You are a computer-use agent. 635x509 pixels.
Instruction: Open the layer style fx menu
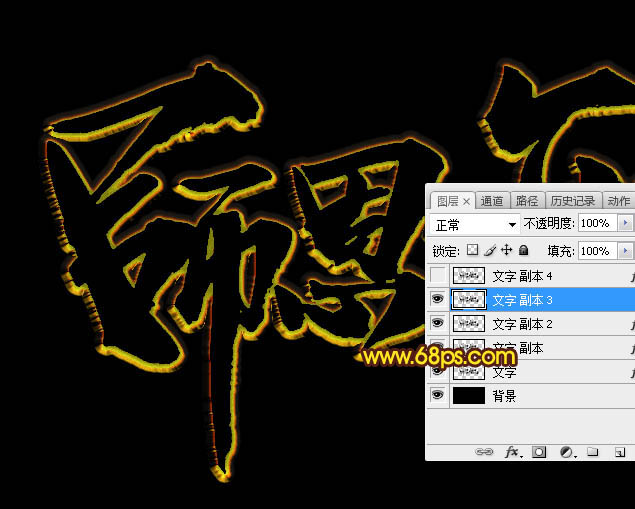tap(513, 452)
